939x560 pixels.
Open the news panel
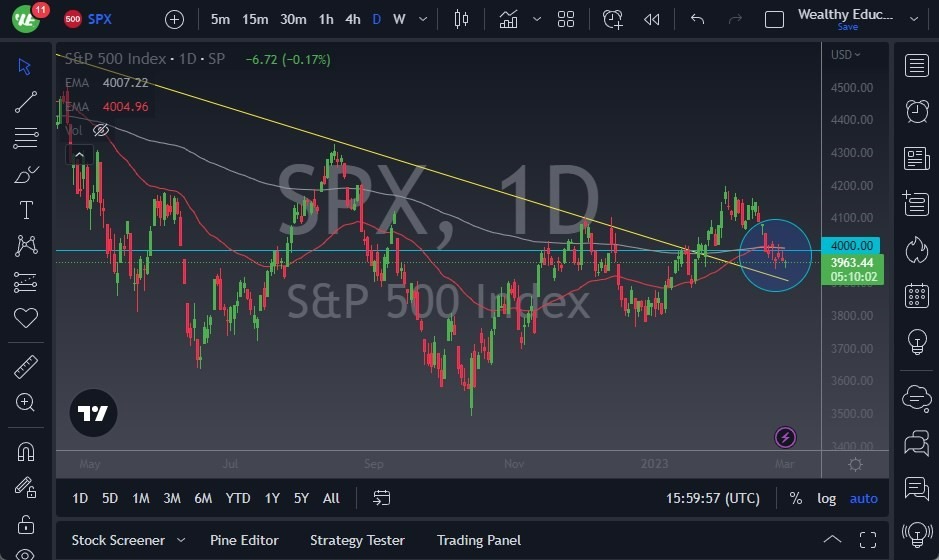click(916, 159)
